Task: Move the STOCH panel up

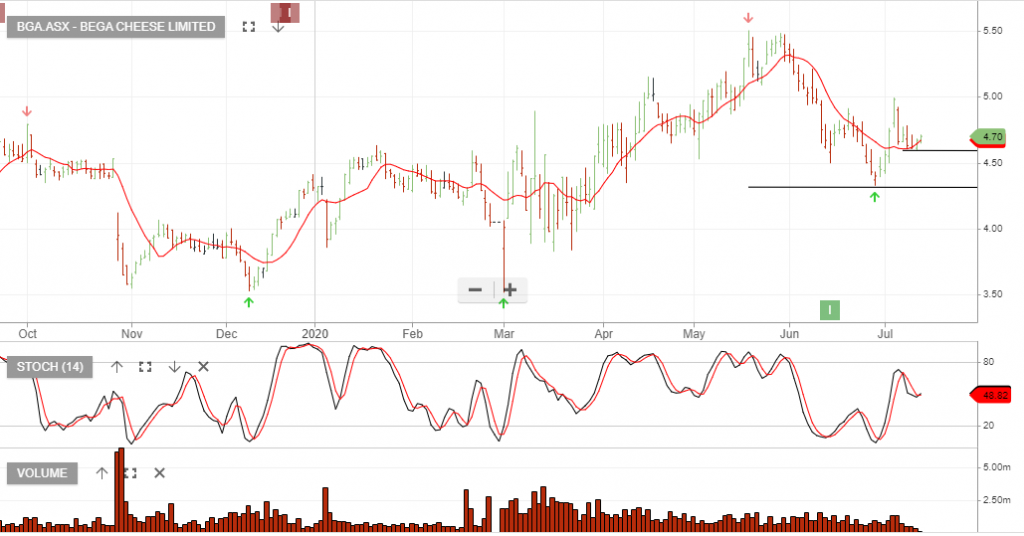Action: click(116, 367)
